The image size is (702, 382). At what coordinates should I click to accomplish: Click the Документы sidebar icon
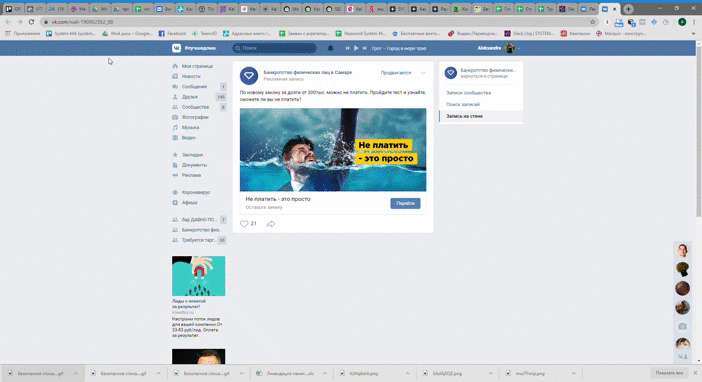coord(175,165)
